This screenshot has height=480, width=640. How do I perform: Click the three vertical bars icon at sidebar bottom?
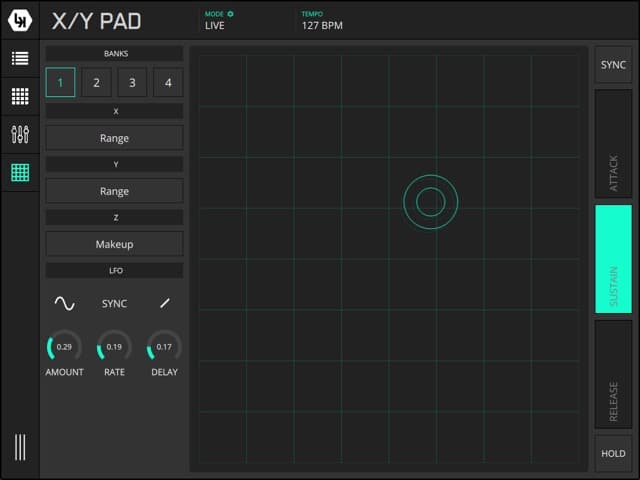click(x=20, y=447)
